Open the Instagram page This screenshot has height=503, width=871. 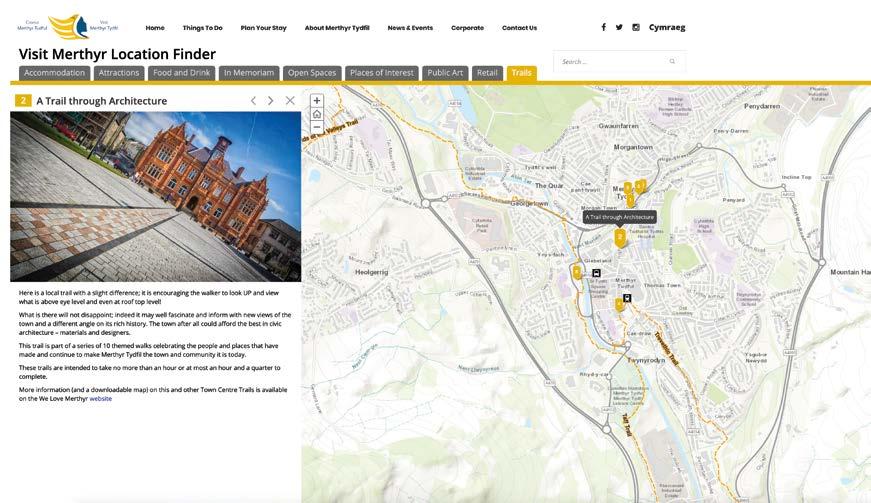635,27
